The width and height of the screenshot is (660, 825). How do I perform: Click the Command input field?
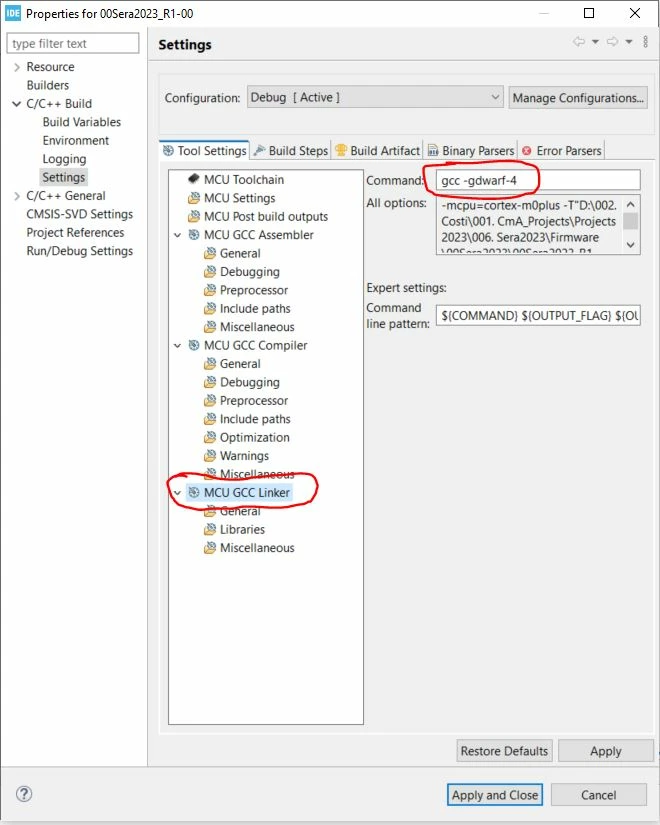click(x=538, y=180)
